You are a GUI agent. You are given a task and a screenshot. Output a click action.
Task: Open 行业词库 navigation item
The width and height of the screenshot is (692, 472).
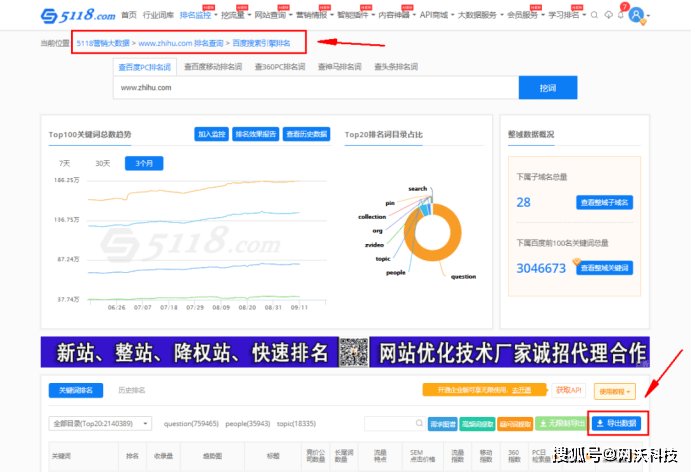158,15
